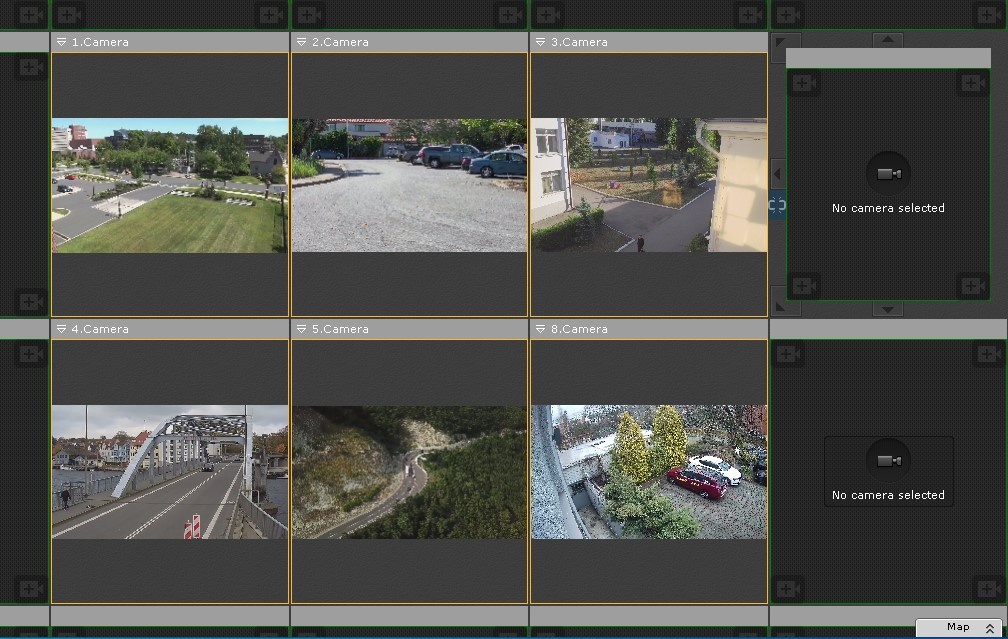Open the 1.Camera dropdown menu
This screenshot has height=639, width=1008.
tap(61, 42)
